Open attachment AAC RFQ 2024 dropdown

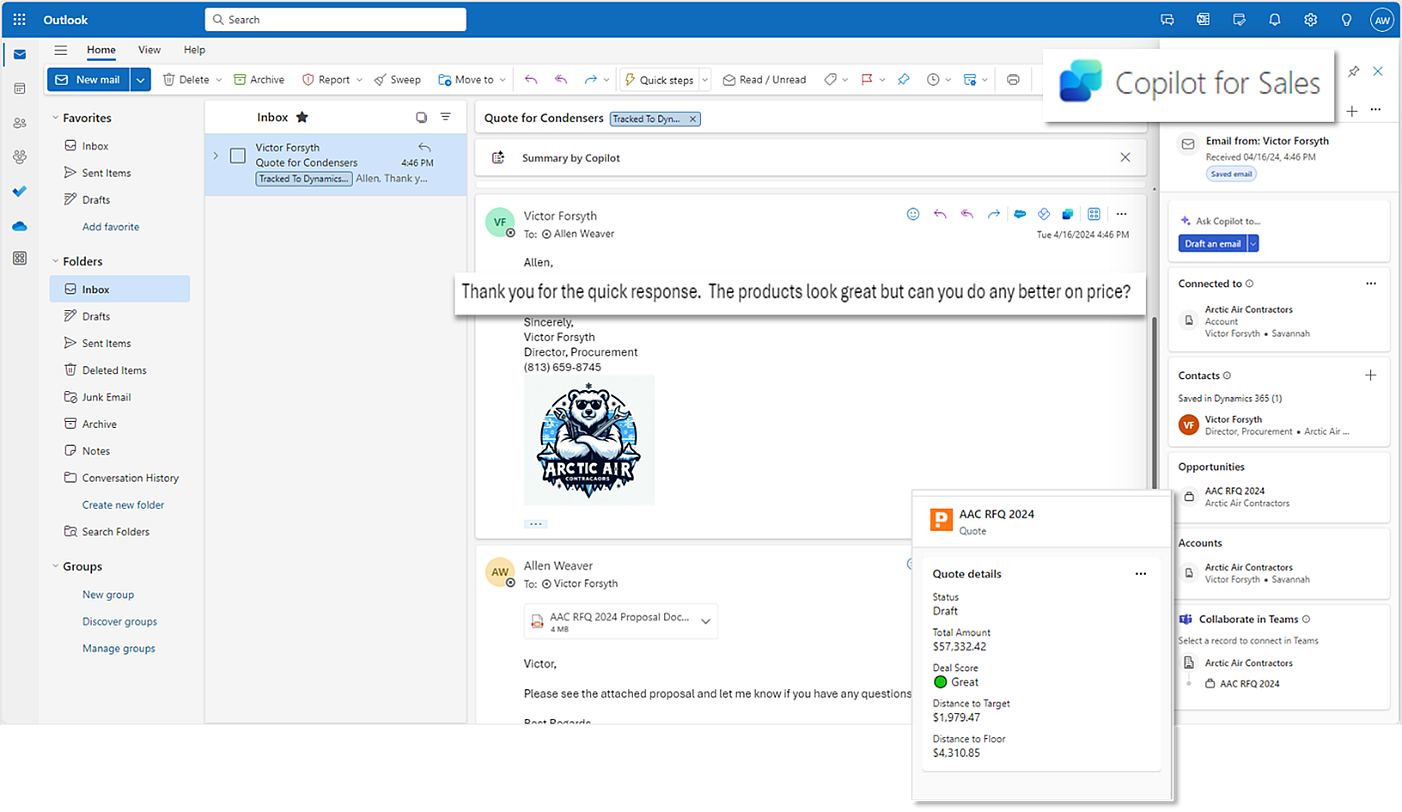(705, 622)
